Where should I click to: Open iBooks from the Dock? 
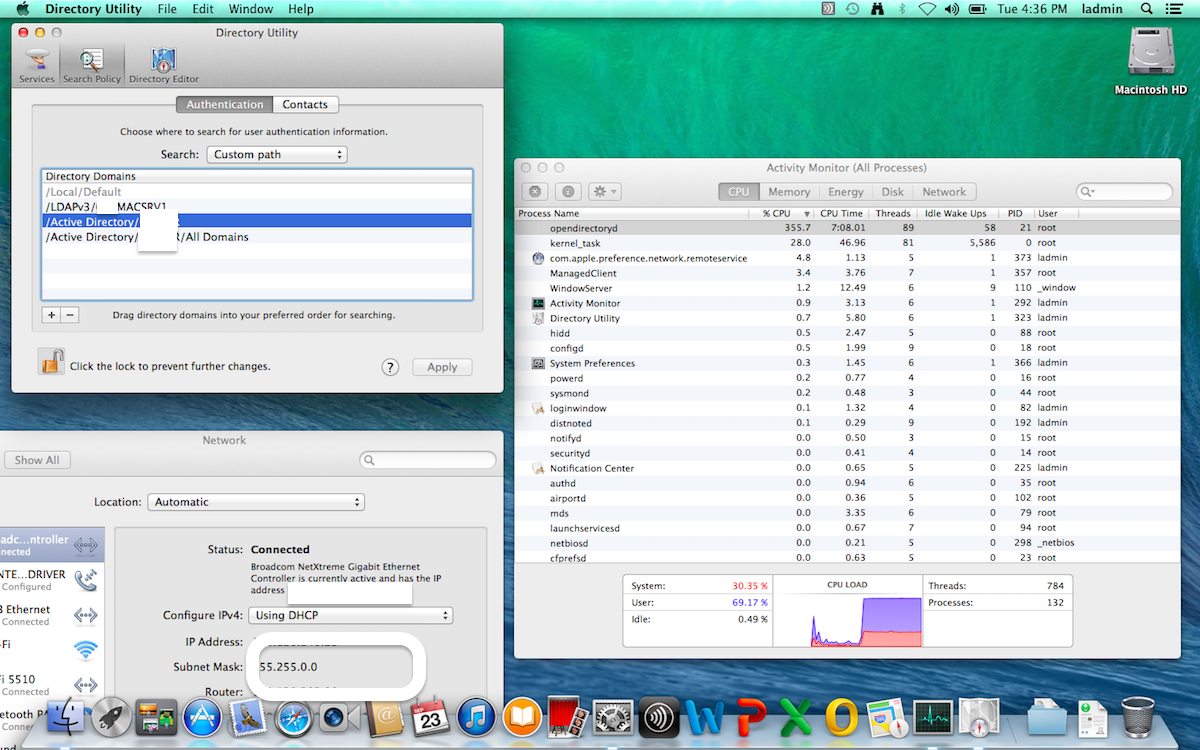522,717
